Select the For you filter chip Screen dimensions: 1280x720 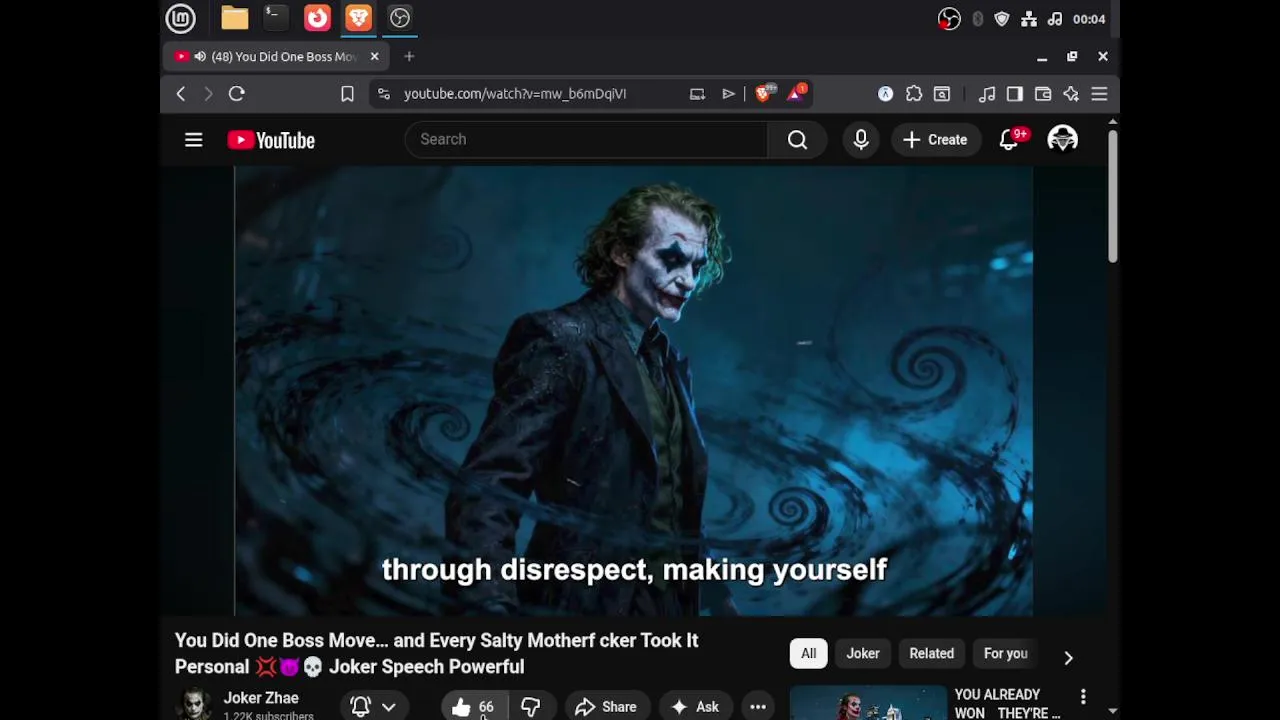1006,654
